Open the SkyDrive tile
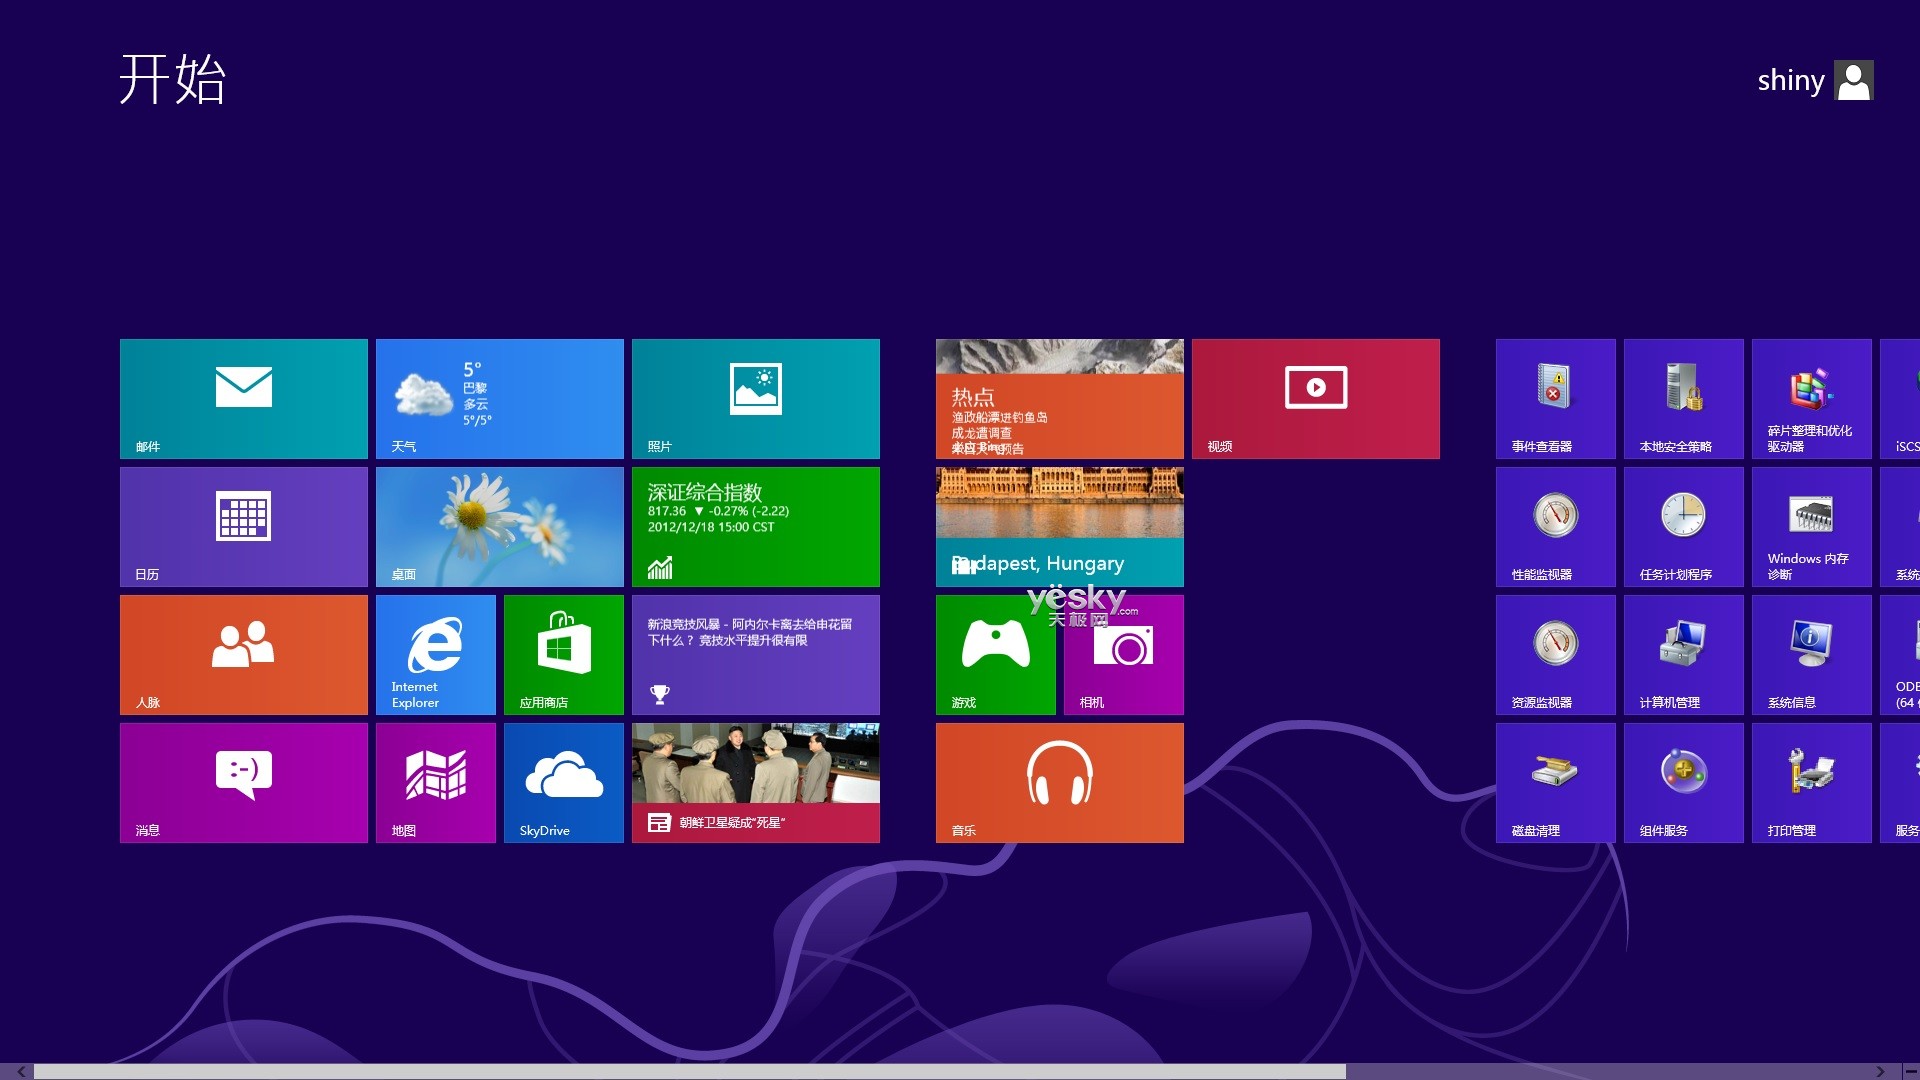1920x1080 pixels. [x=563, y=783]
